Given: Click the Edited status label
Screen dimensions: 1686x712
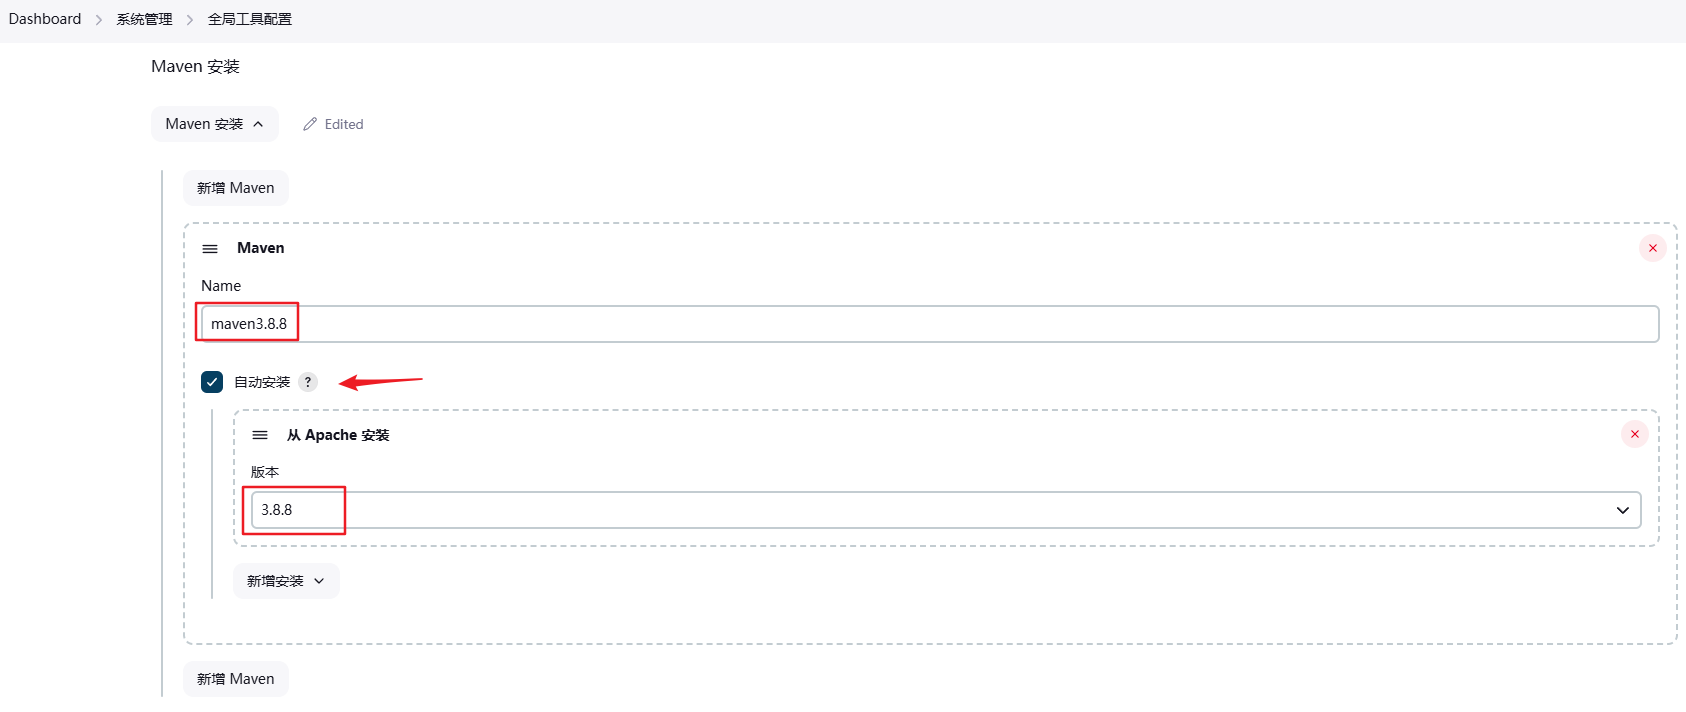Looking at the screenshot, I should click(344, 124).
